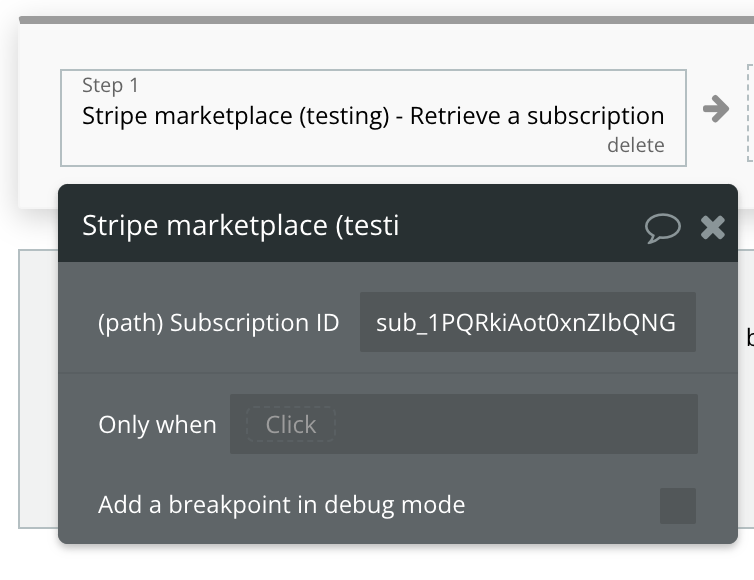
Task: Select the Step 1 Retrieve a subscription box
Action: point(373,118)
